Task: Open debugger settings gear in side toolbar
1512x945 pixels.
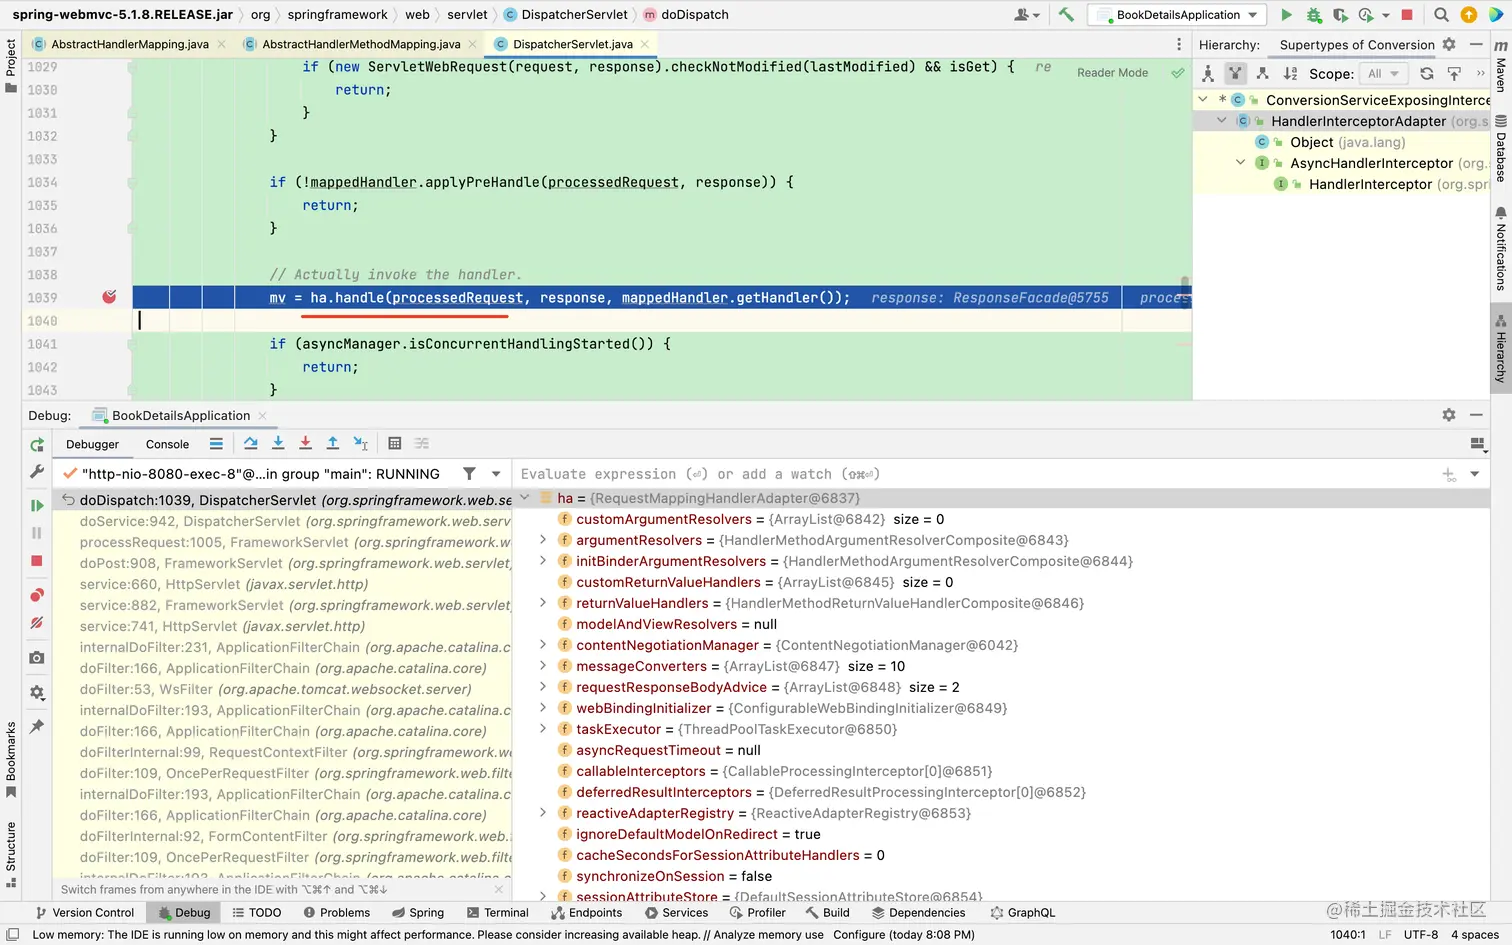Action: click(37, 692)
